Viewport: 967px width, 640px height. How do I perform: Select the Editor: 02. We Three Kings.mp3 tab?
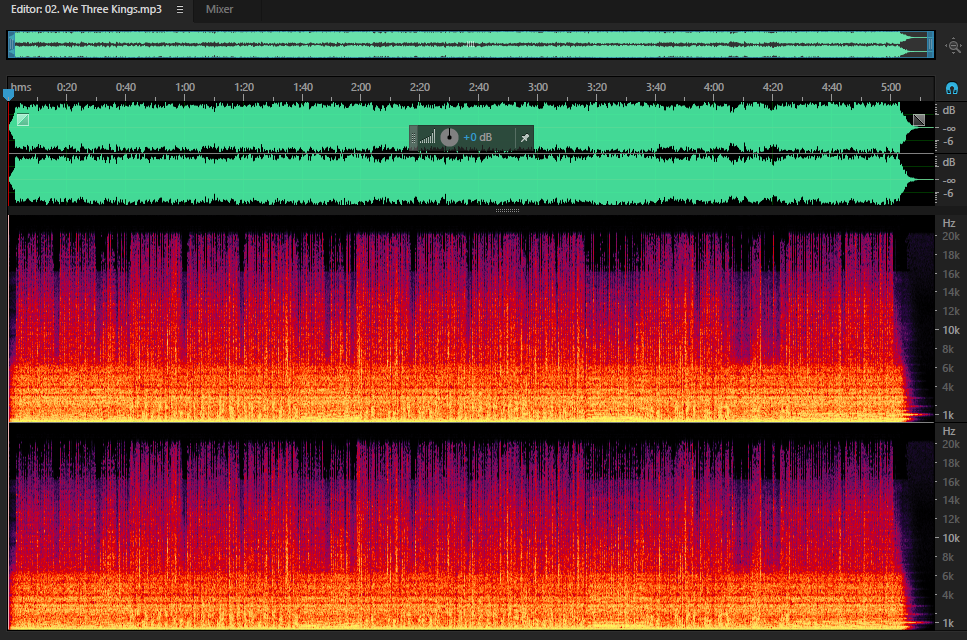[x=86, y=9]
